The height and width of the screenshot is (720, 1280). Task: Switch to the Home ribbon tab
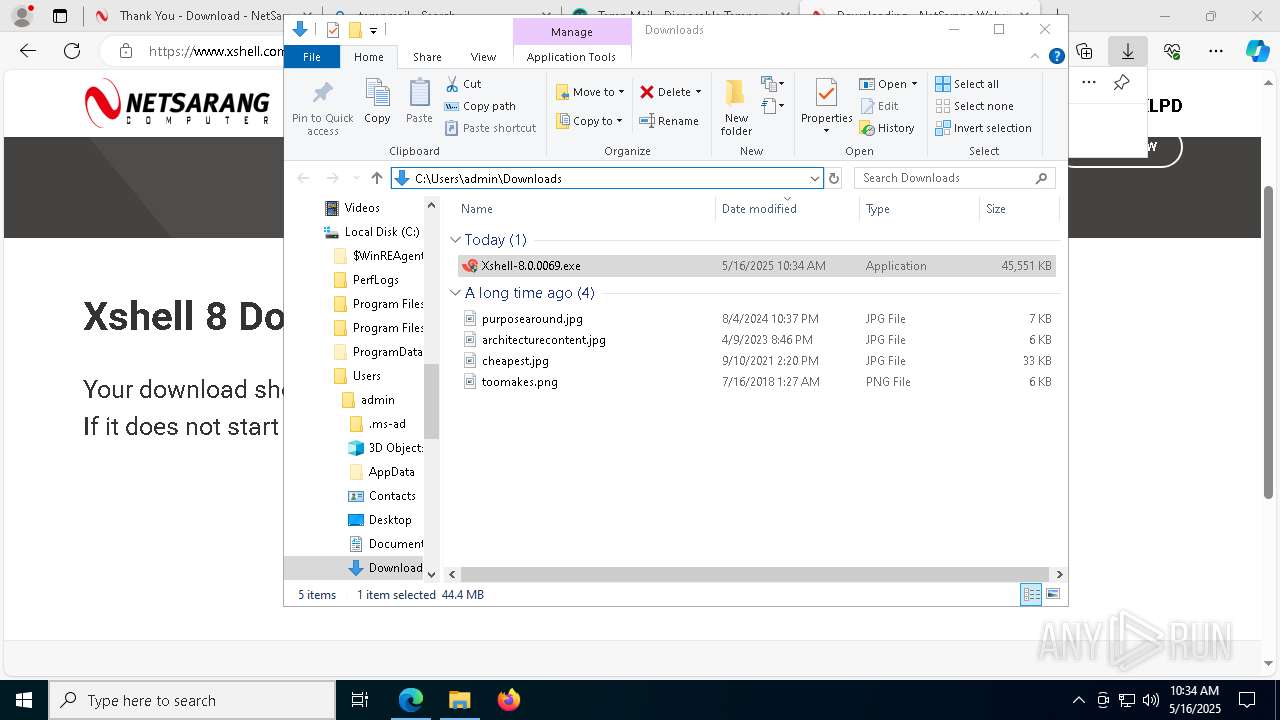point(368,57)
